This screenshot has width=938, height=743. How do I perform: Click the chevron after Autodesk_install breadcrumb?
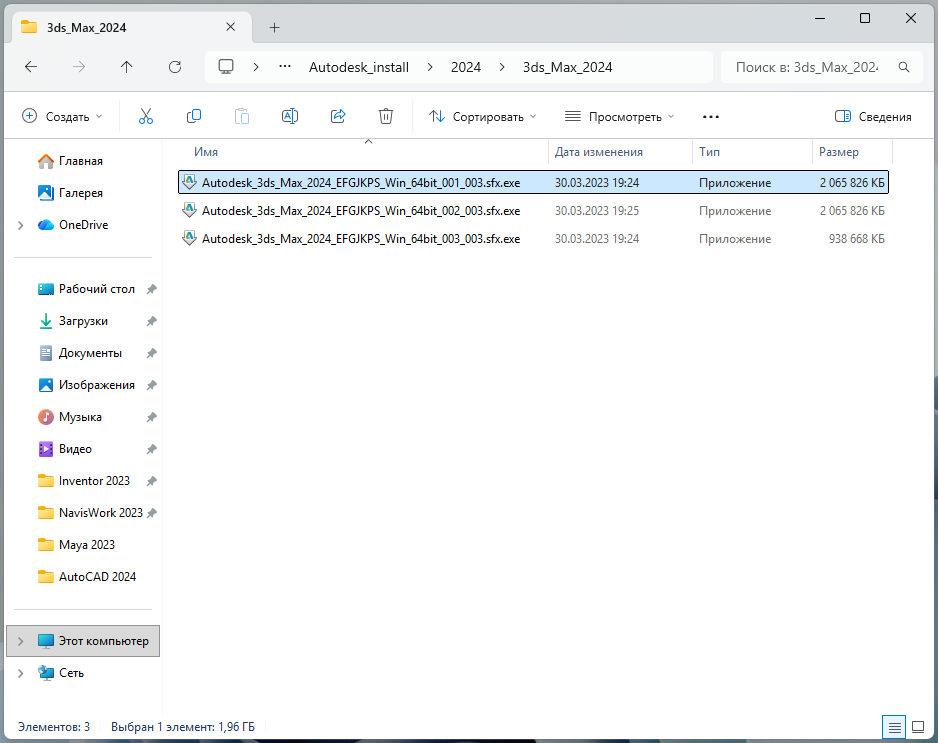coord(430,67)
